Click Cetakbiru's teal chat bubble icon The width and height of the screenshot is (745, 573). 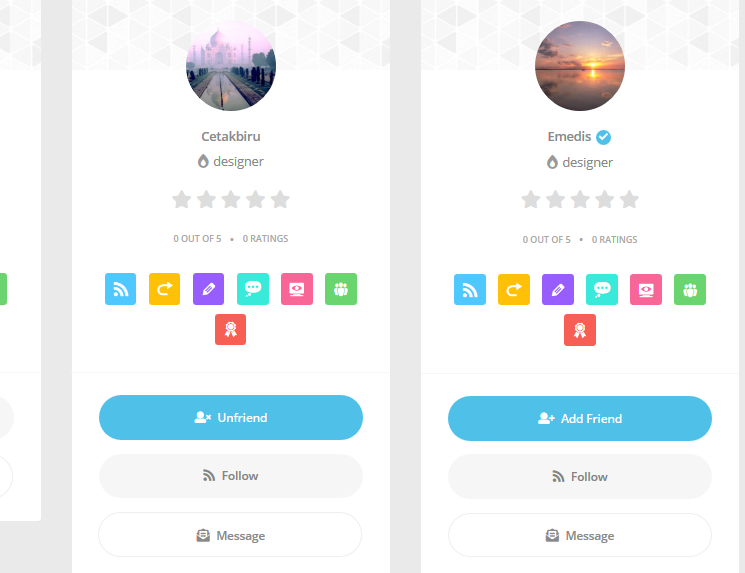pos(253,289)
